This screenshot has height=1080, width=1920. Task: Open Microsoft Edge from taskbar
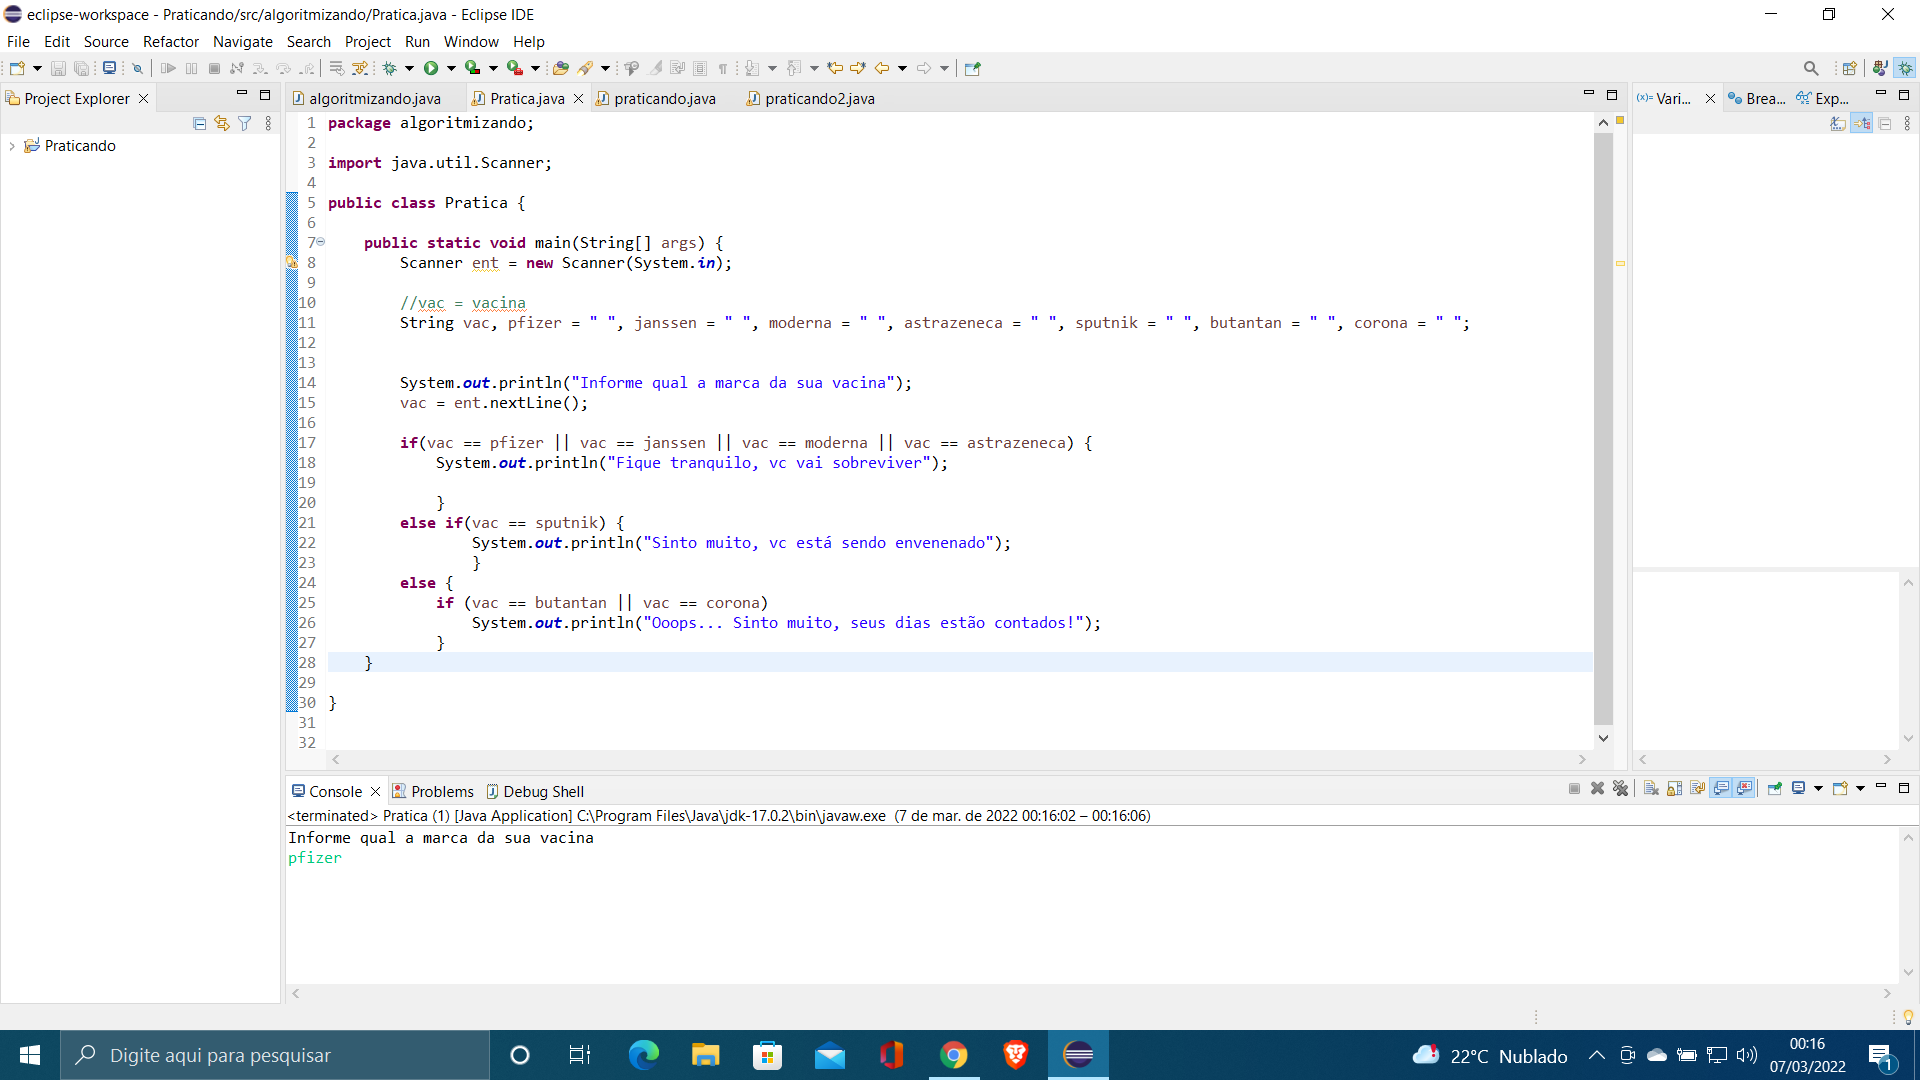click(643, 1055)
